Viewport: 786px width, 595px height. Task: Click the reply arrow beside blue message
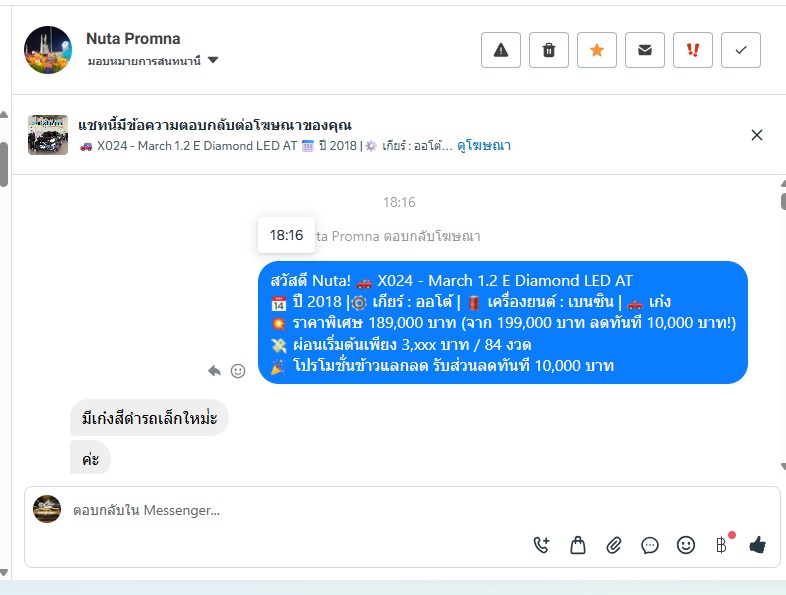(215, 371)
